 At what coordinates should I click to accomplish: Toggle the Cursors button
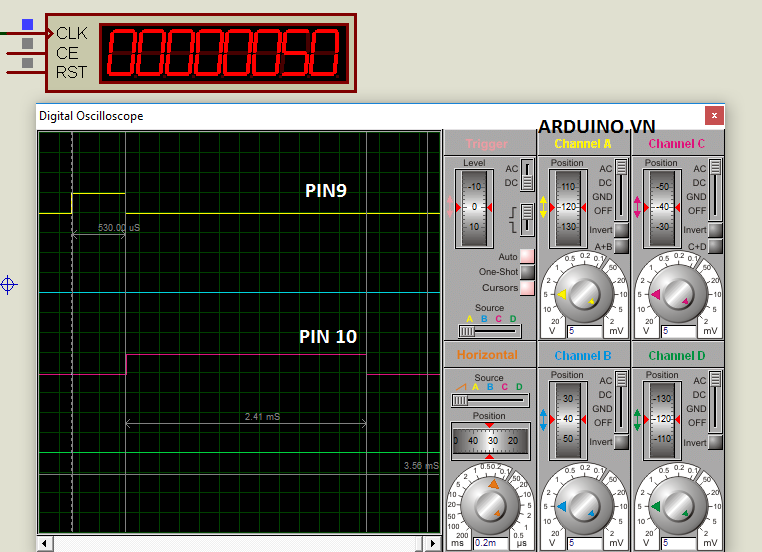coord(527,288)
